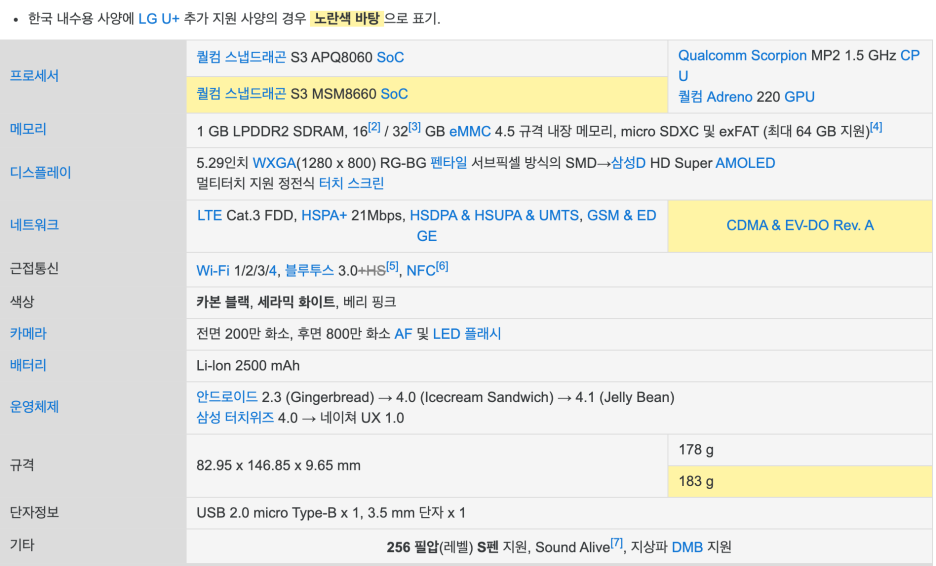Viewport: 936px width, 566px height.
Task: Click footnote [3] after 32
Action: click(415, 127)
